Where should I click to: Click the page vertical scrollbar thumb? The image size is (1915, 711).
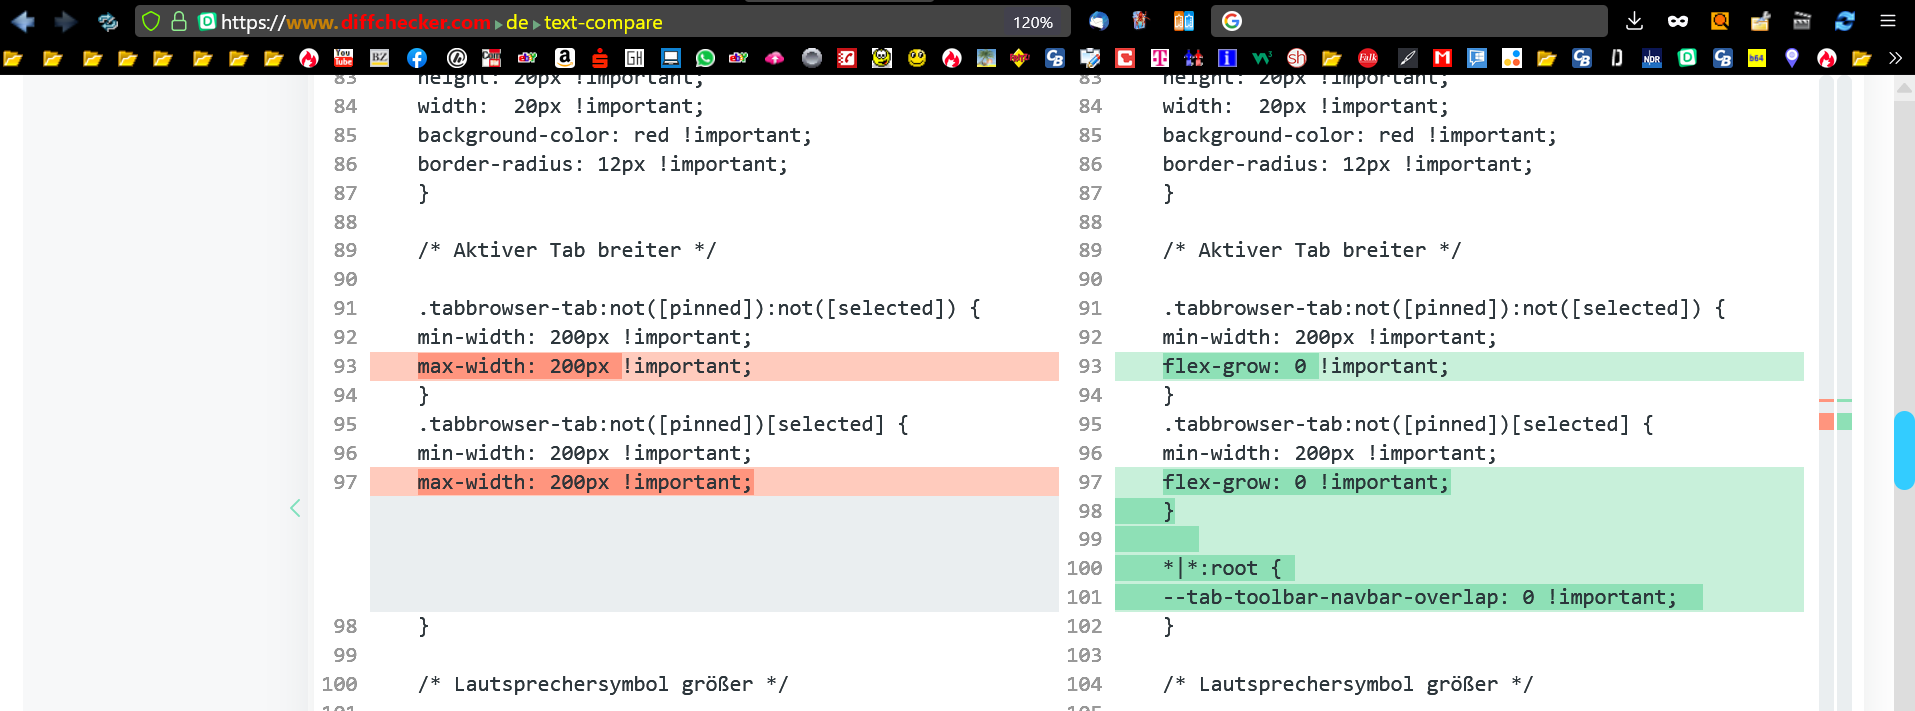click(x=1904, y=450)
